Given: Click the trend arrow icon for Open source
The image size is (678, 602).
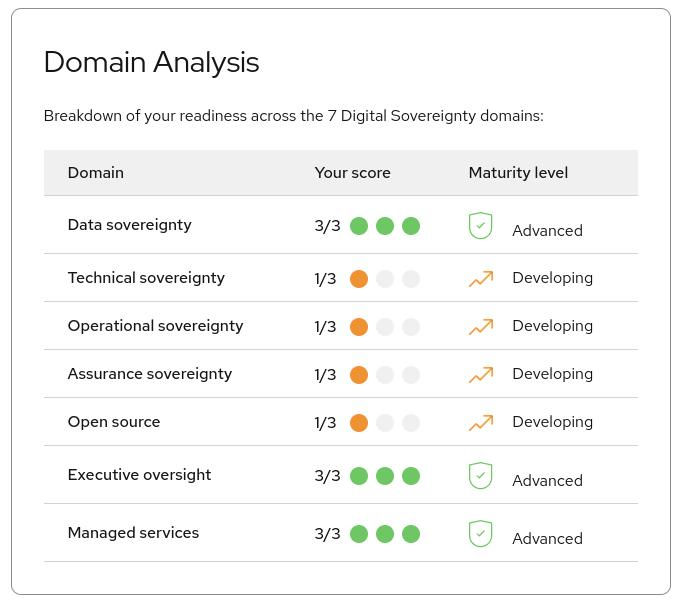Looking at the screenshot, I should (481, 423).
